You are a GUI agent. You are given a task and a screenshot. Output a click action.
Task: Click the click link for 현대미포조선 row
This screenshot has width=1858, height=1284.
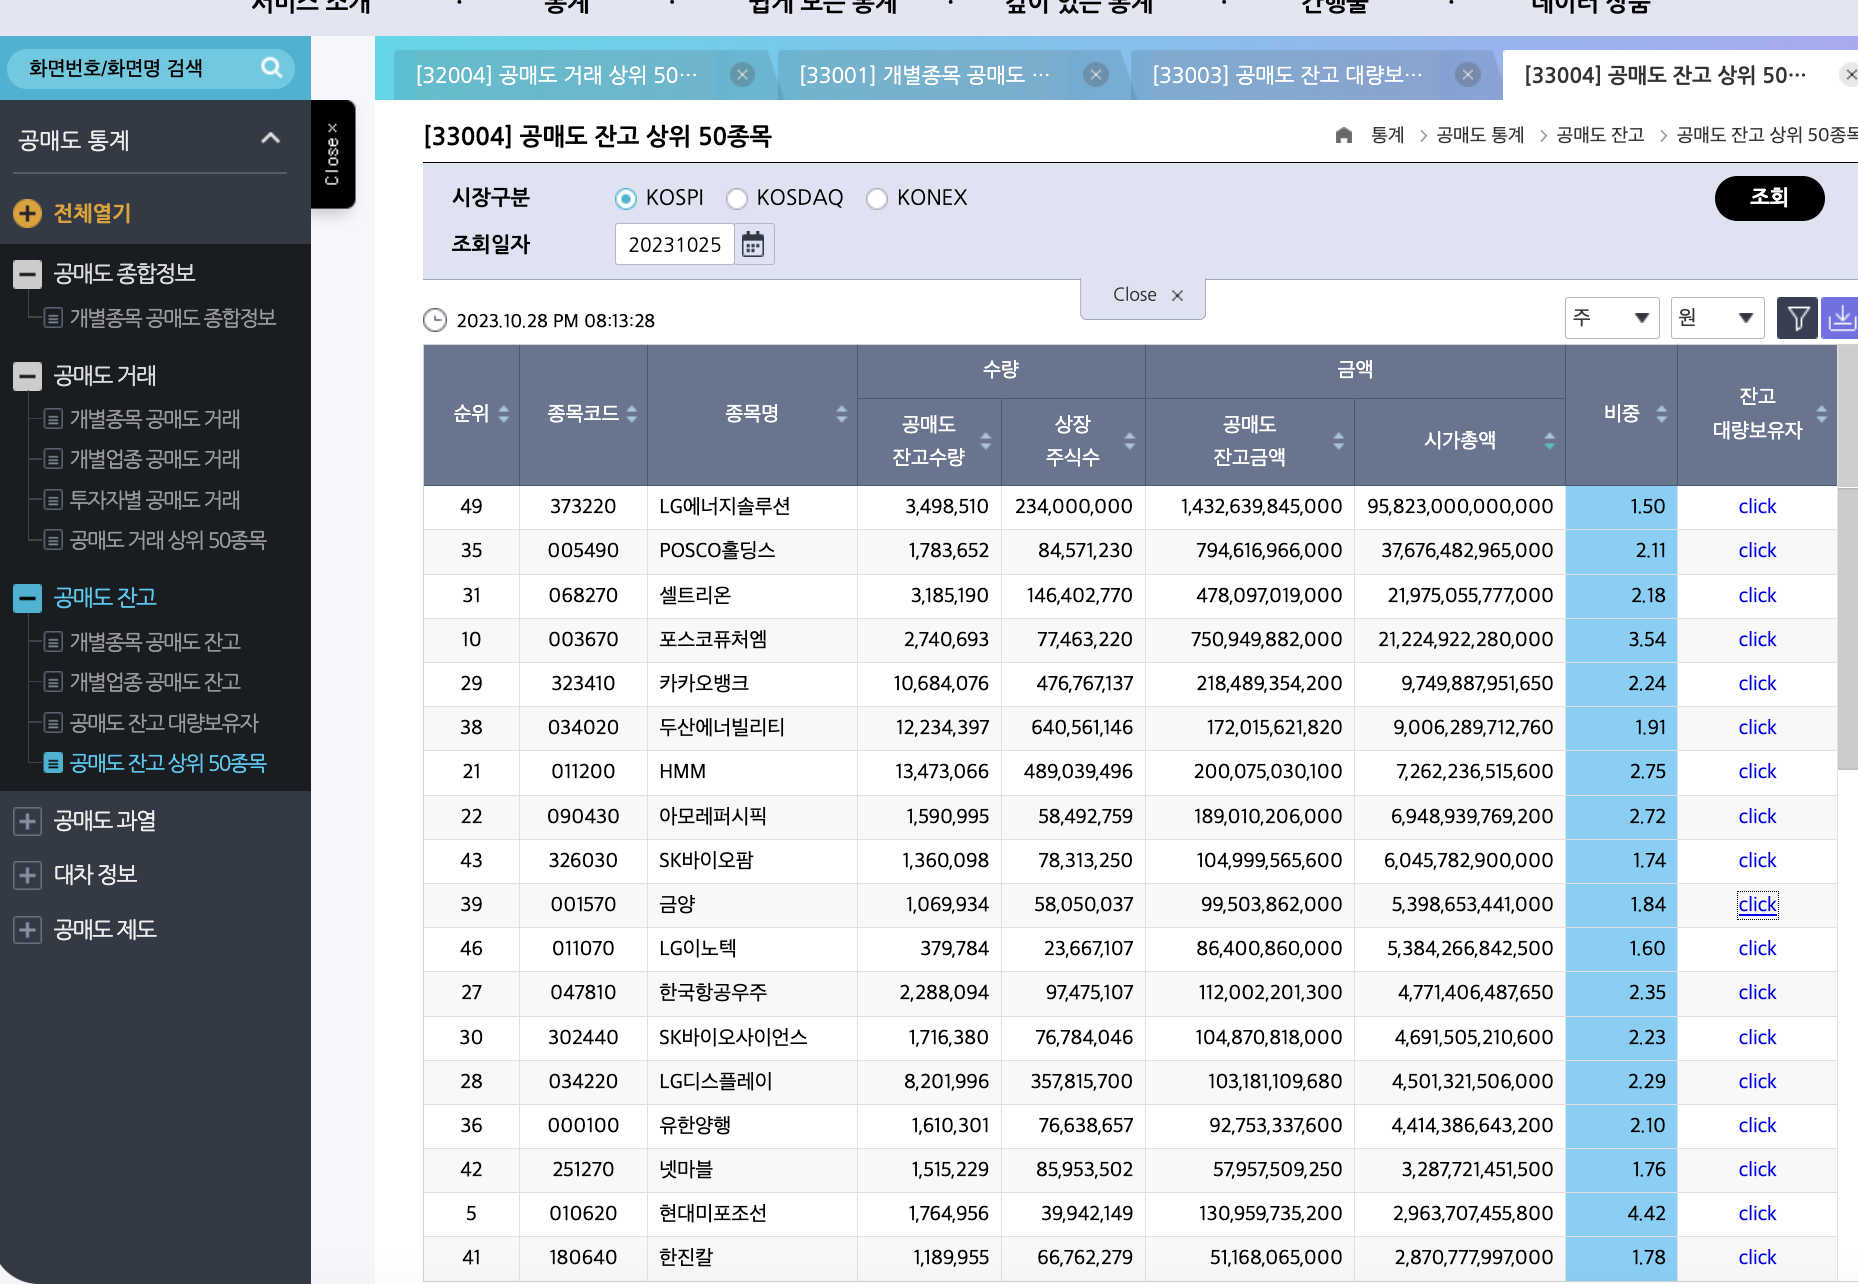(1757, 1214)
